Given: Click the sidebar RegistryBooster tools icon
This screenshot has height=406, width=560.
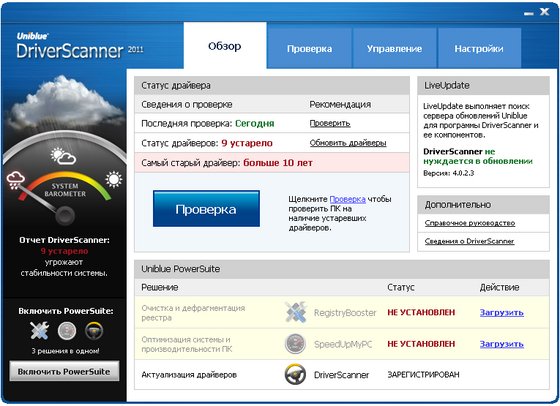Looking at the screenshot, I should pyautogui.click(x=39, y=330).
